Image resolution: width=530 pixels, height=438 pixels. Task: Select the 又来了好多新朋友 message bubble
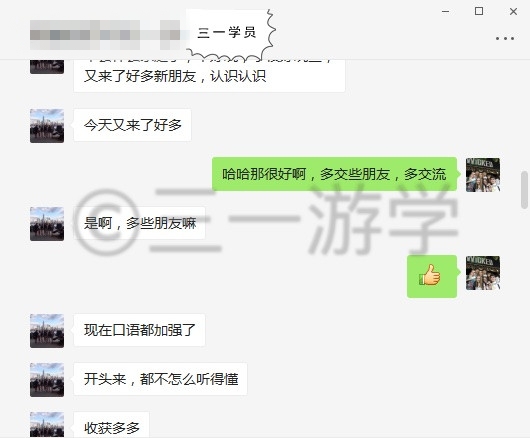pos(209,76)
